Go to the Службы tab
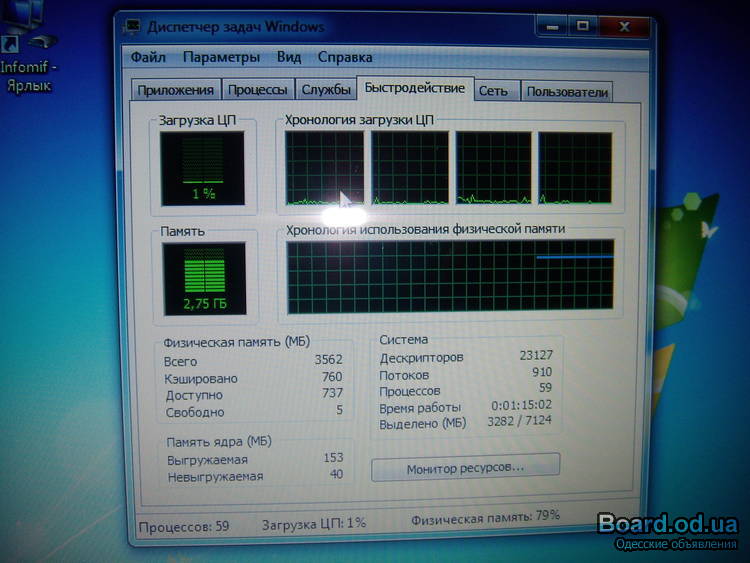 [x=326, y=90]
